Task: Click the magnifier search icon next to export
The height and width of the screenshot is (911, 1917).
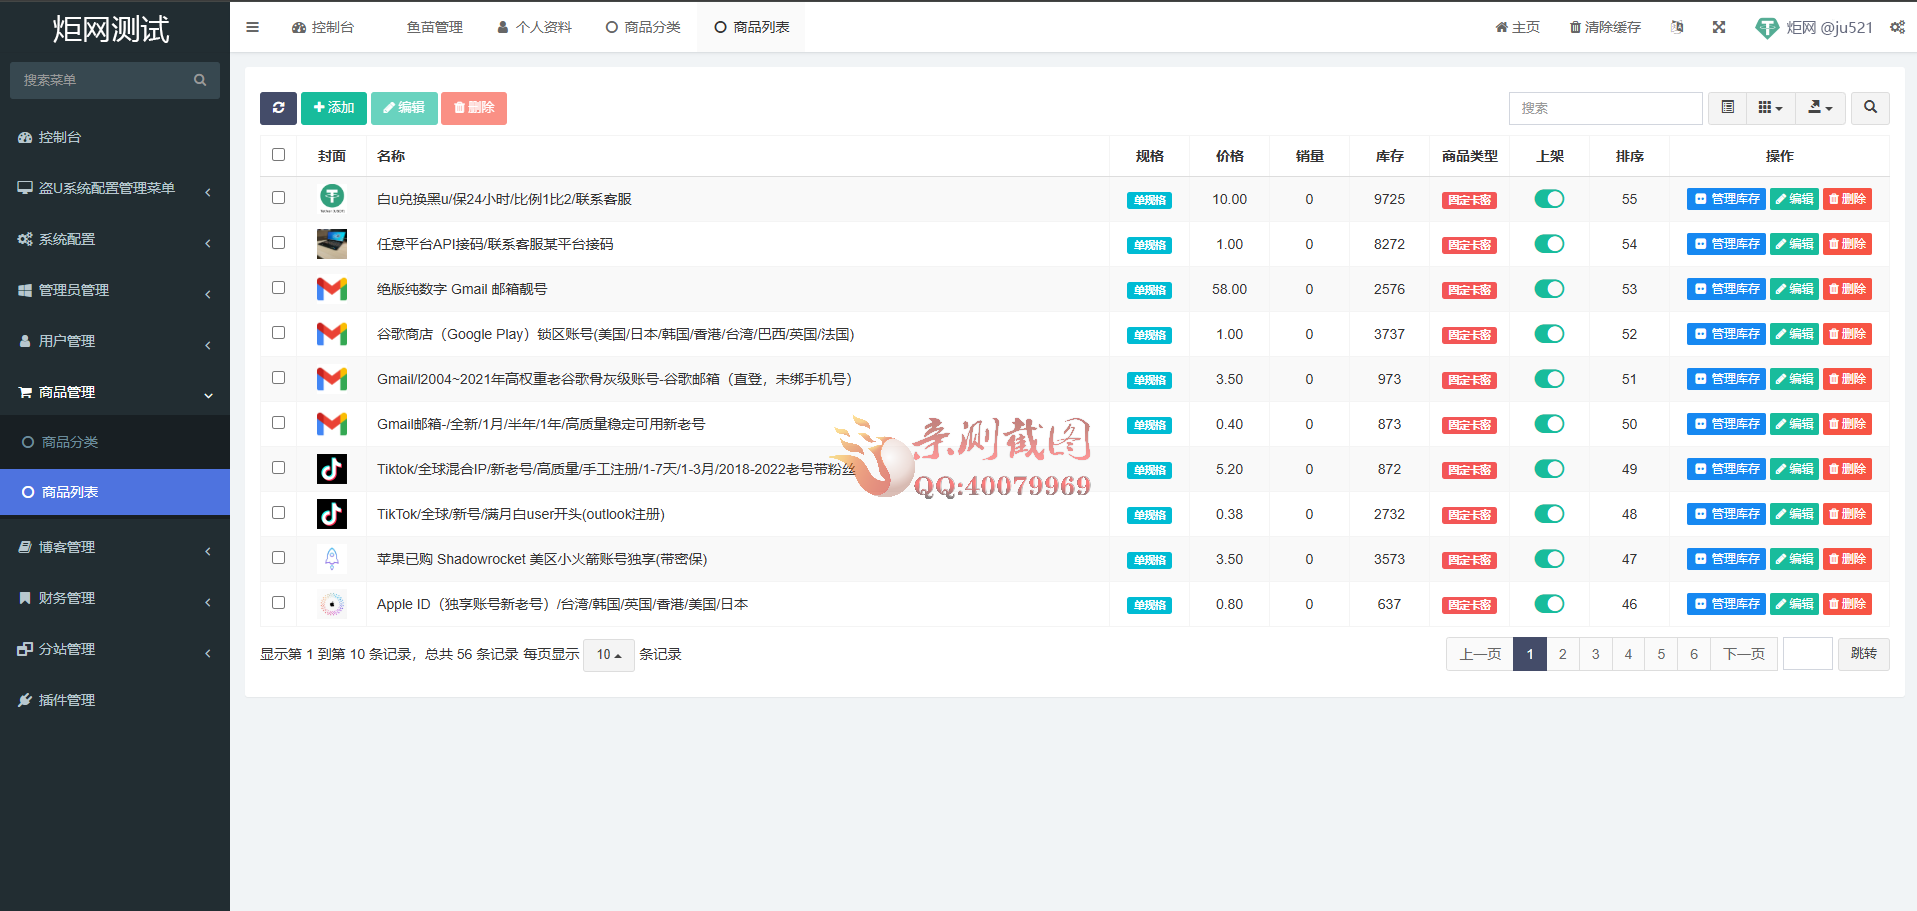Action: tap(1869, 108)
